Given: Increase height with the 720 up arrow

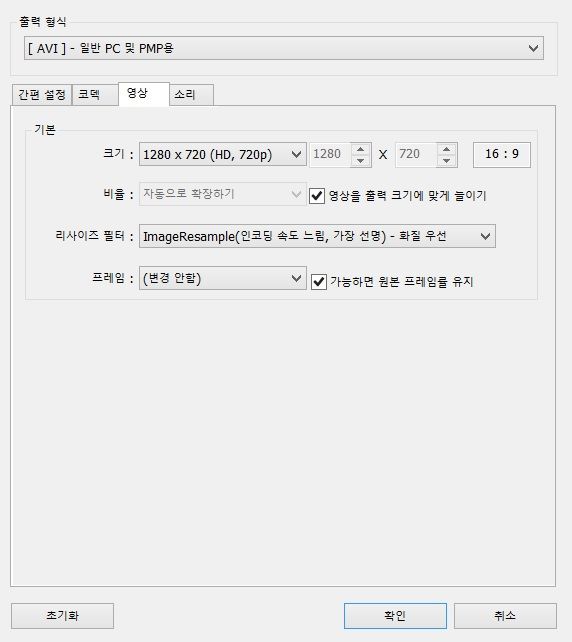Looking at the screenshot, I should [447, 149].
